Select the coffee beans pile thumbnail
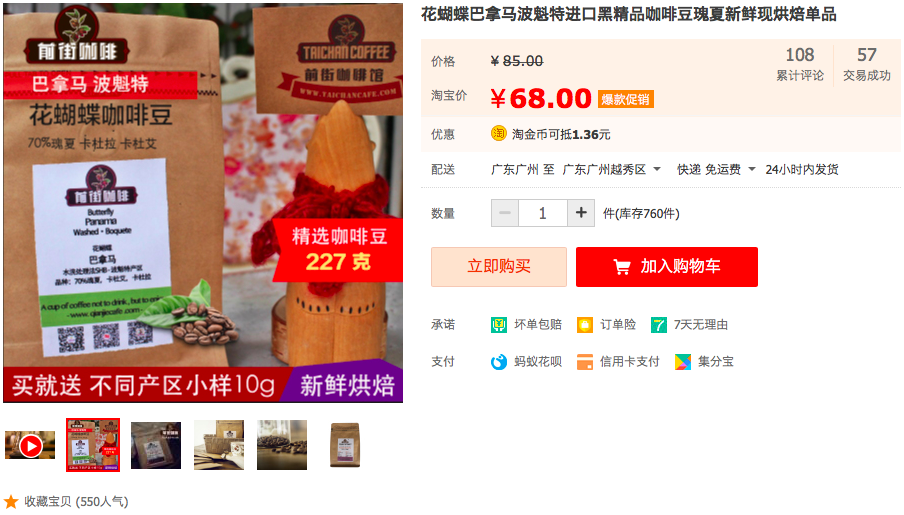The width and height of the screenshot is (904, 515). 282,445
